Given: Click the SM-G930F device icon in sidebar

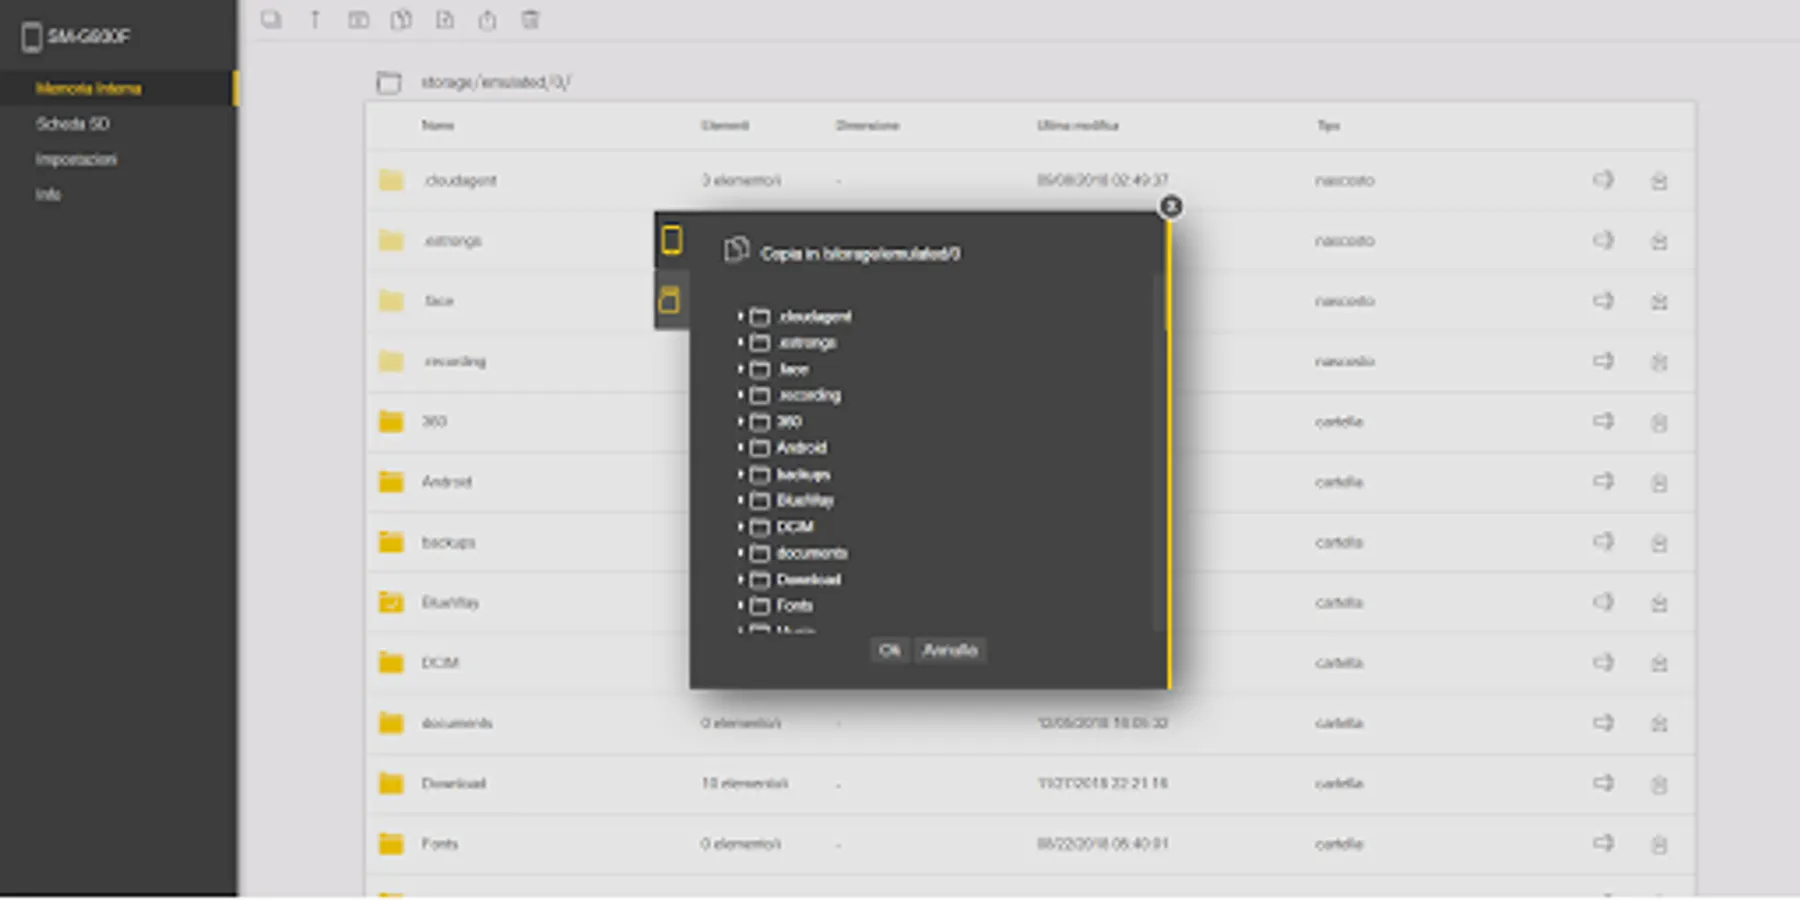Looking at the screenshot, I should tap(31, 37).
